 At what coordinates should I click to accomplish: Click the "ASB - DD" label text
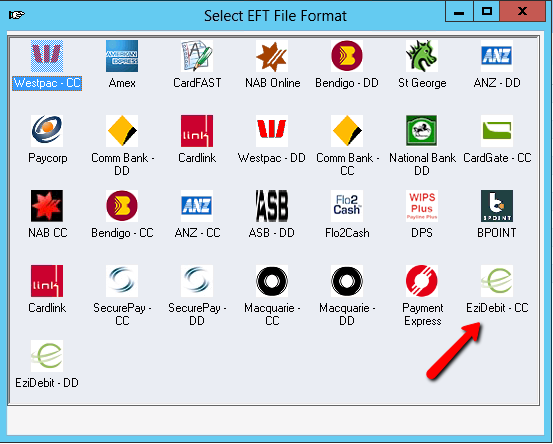coord(272,233)
